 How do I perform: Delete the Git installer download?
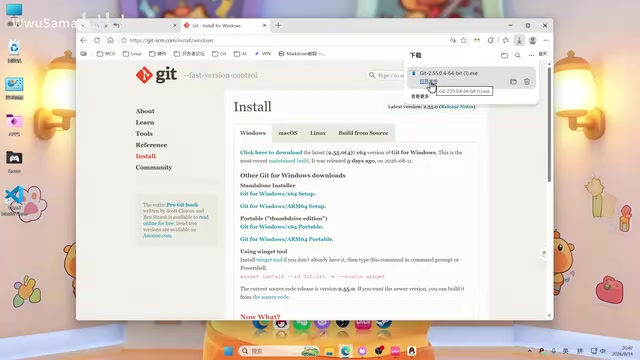click(527, 82)
